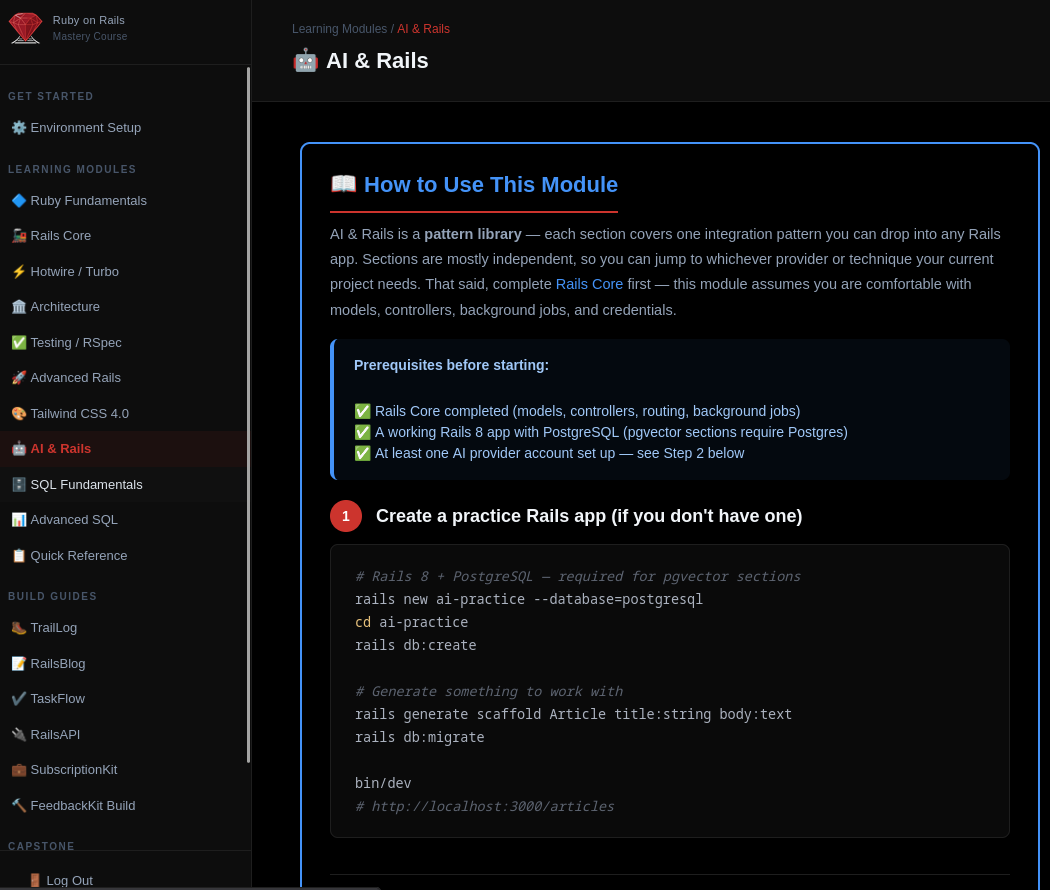Follow the Rails Core link in the paragraph

tap(589, 284)
